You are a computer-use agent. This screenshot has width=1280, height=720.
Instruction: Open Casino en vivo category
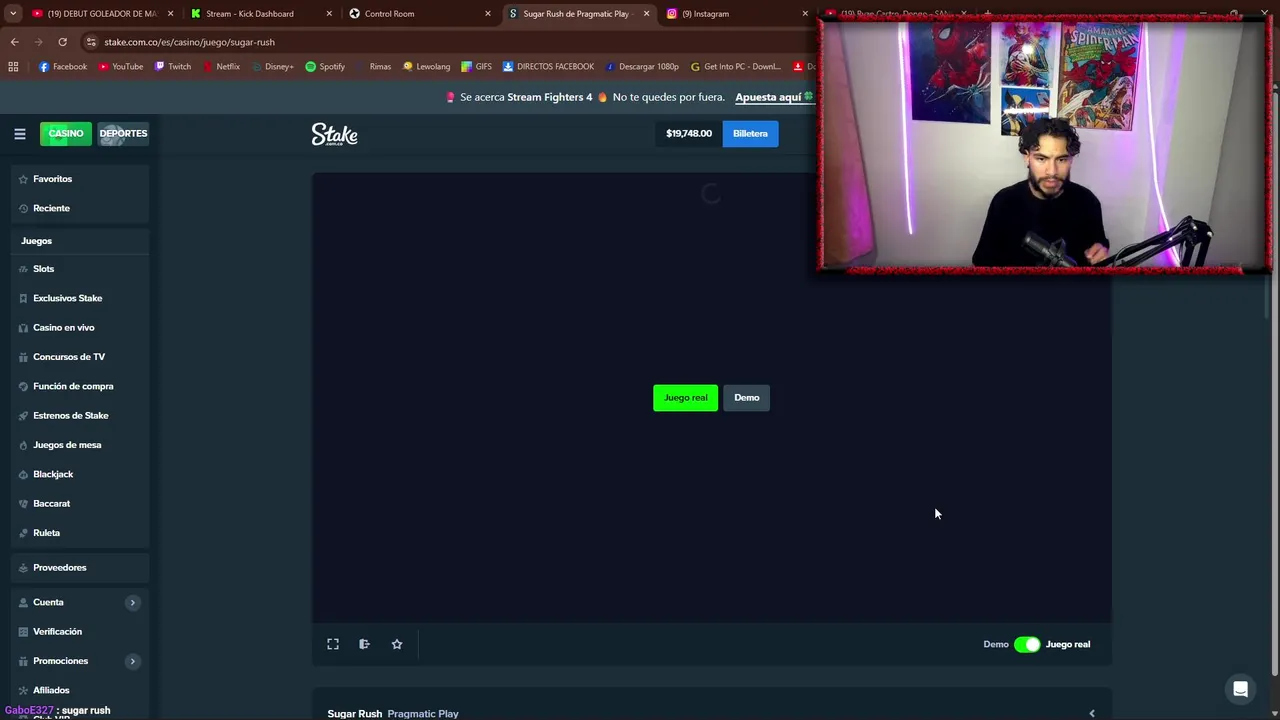80,327
